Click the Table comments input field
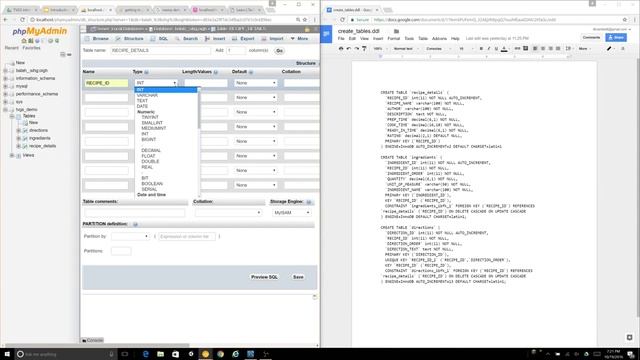Viewport: 640px width, 360px height. (134, 213)
